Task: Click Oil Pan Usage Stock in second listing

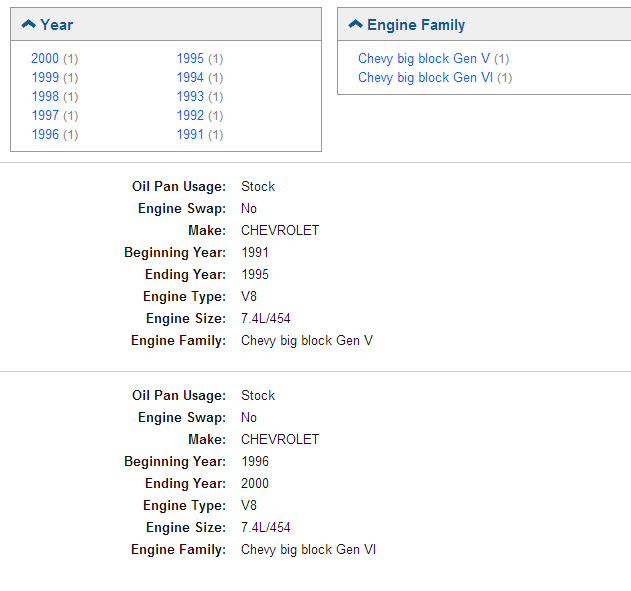Action: pos(258,395)
